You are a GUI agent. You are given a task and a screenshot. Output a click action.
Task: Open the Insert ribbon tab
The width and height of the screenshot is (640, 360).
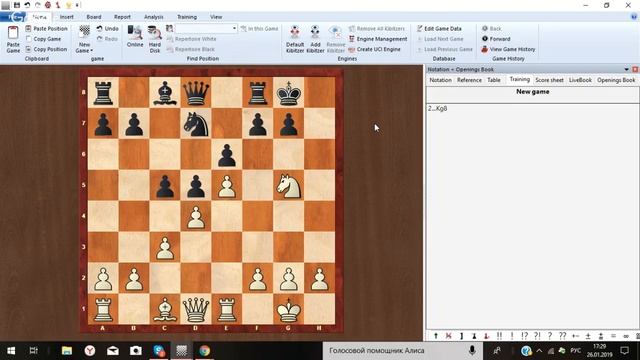coord(67,17)
